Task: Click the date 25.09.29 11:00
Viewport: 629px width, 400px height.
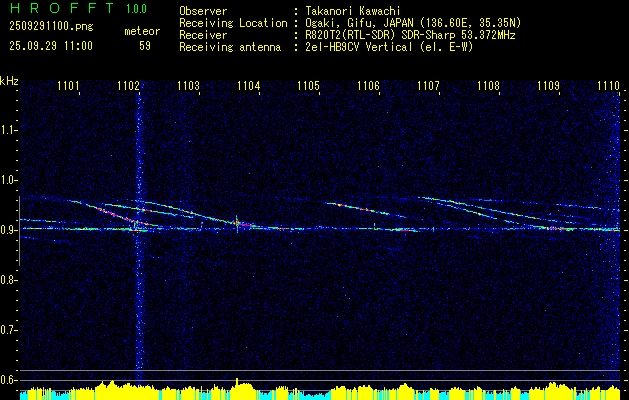Action: pos(51,46)
